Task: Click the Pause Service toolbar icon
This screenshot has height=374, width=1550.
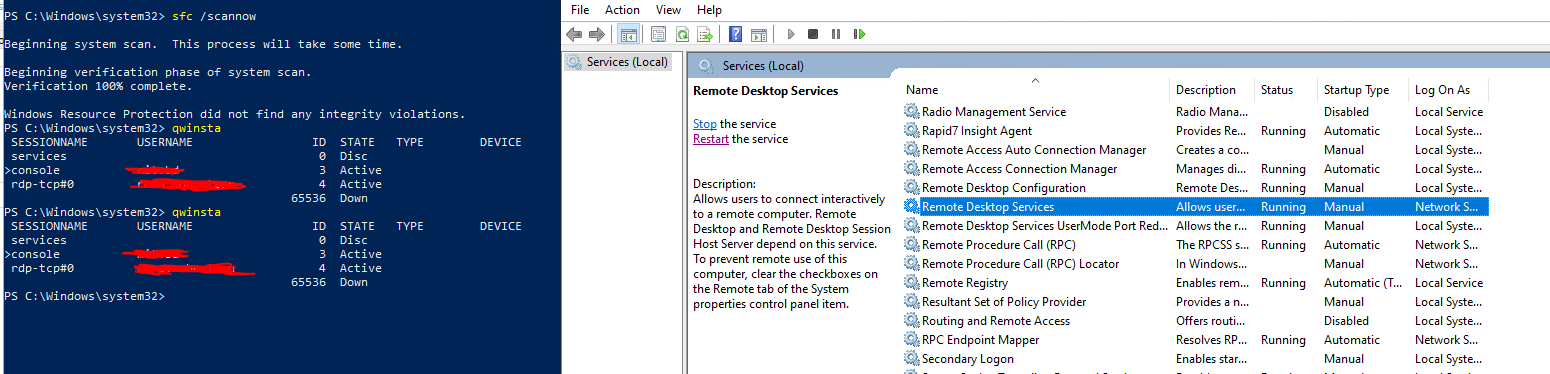Action: (836, 34)
